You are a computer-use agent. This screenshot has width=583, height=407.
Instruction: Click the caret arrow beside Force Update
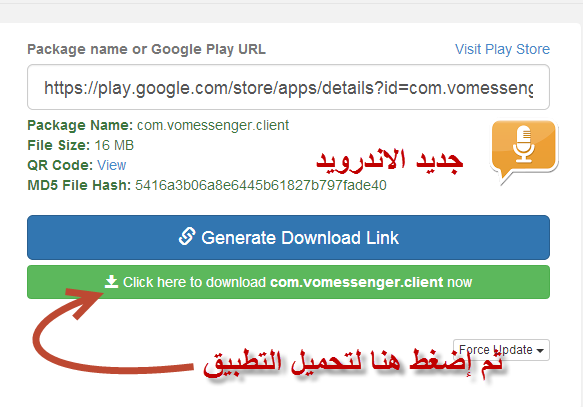pyautogui.click(x=540, y=351)
